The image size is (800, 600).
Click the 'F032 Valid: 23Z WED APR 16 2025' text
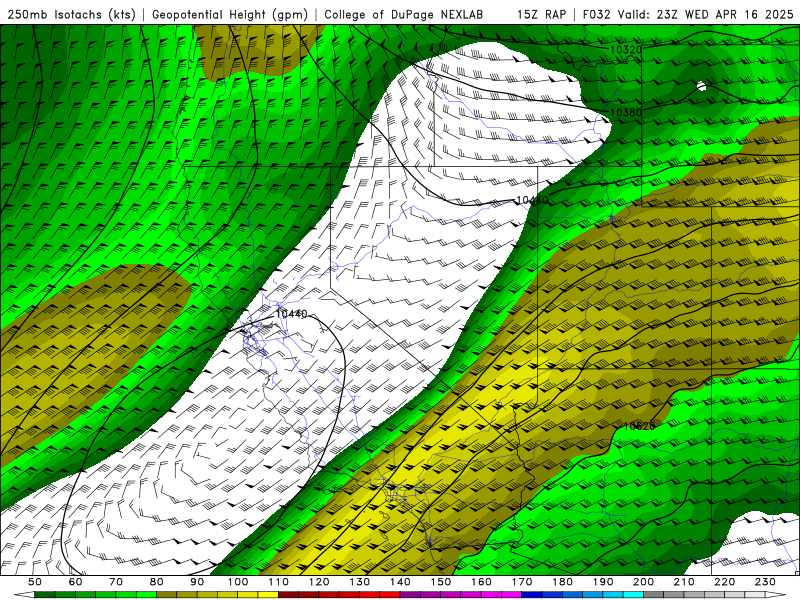(688, 14)
